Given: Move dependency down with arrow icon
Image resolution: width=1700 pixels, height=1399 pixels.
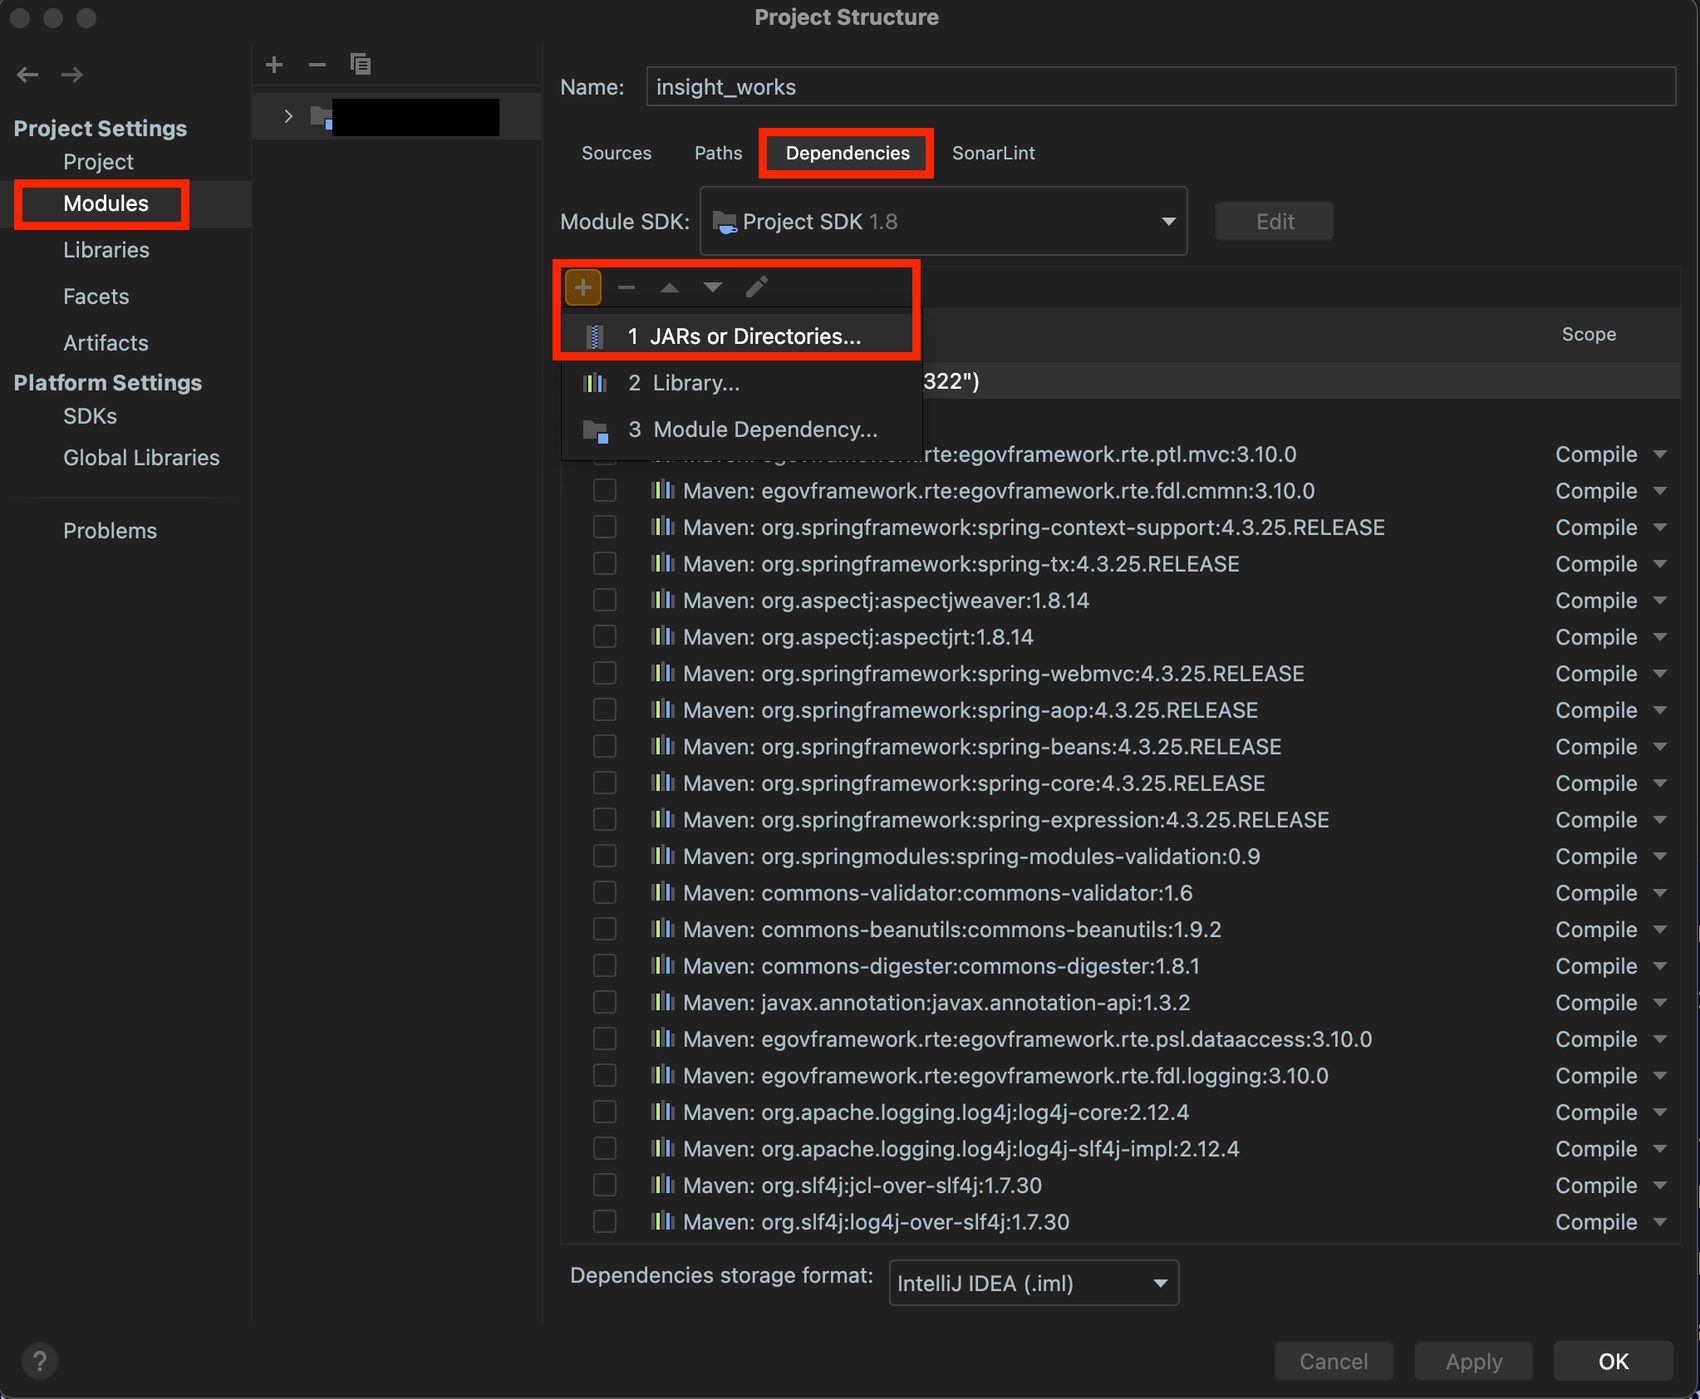Looking at the screenshot, I should point(713,288).
